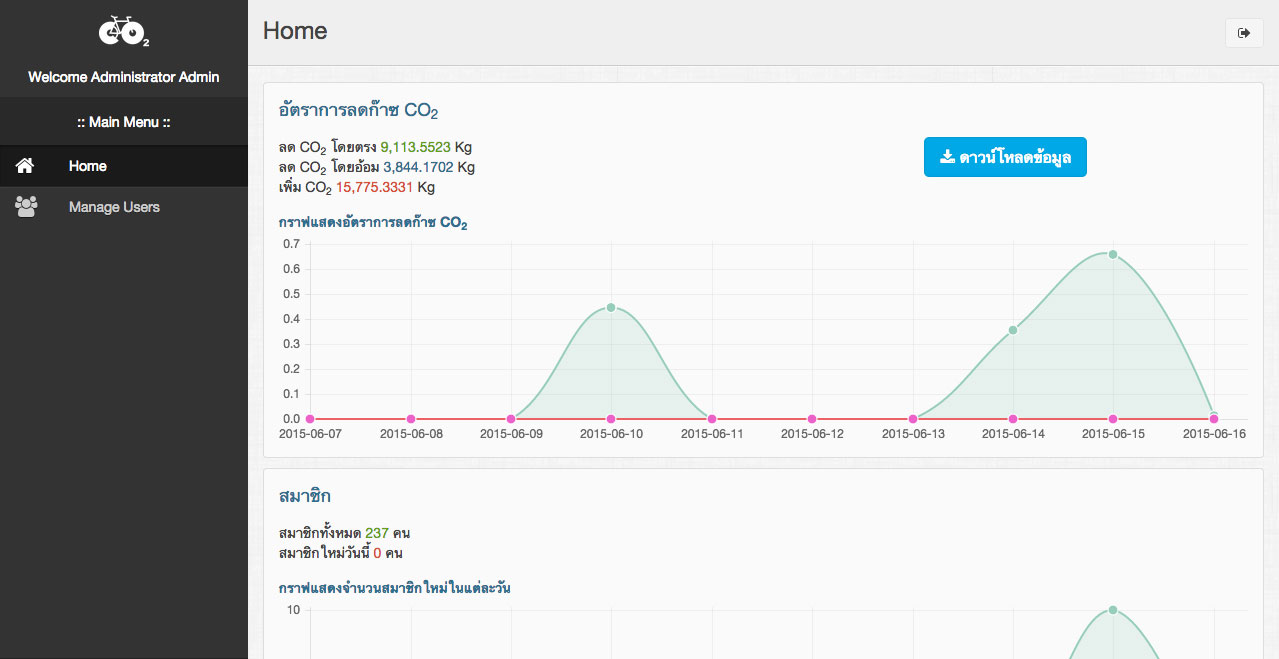Click the อัตราการลดก๊าซ CO2 panel heading
The image size is (1279, 659).
pyautogui.click(x=358, y=110)
